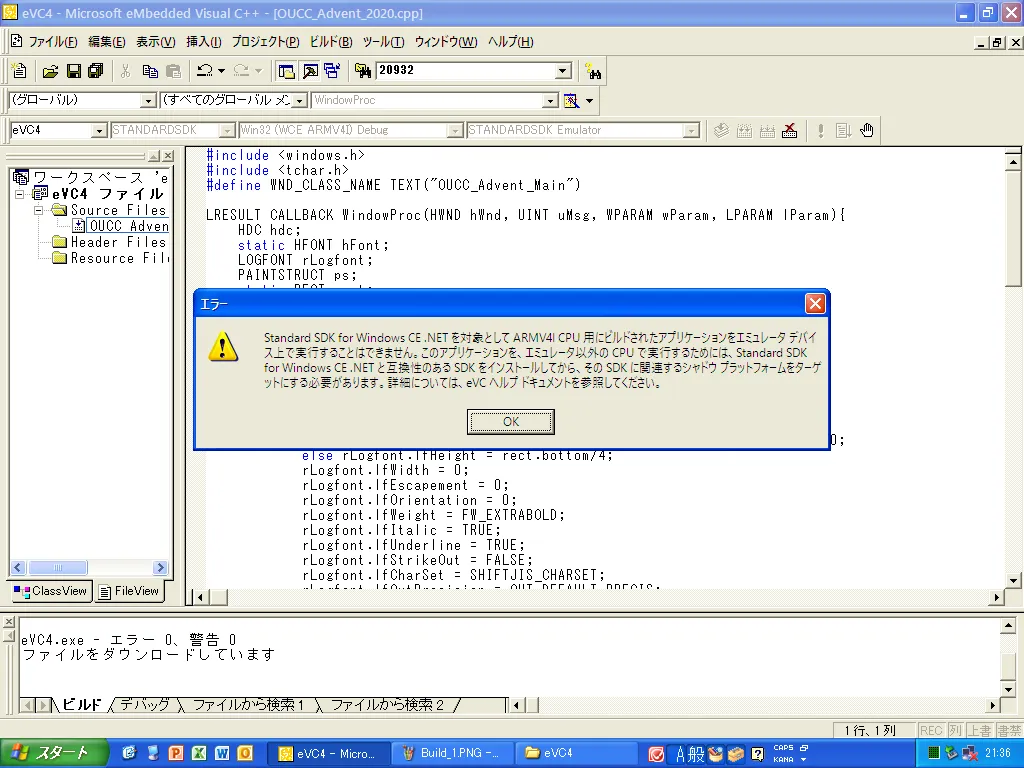The width and height of the screenshot is (1024, 768).
Task: Collapse the Source Files folder node
Action: [x=39, y=210]
